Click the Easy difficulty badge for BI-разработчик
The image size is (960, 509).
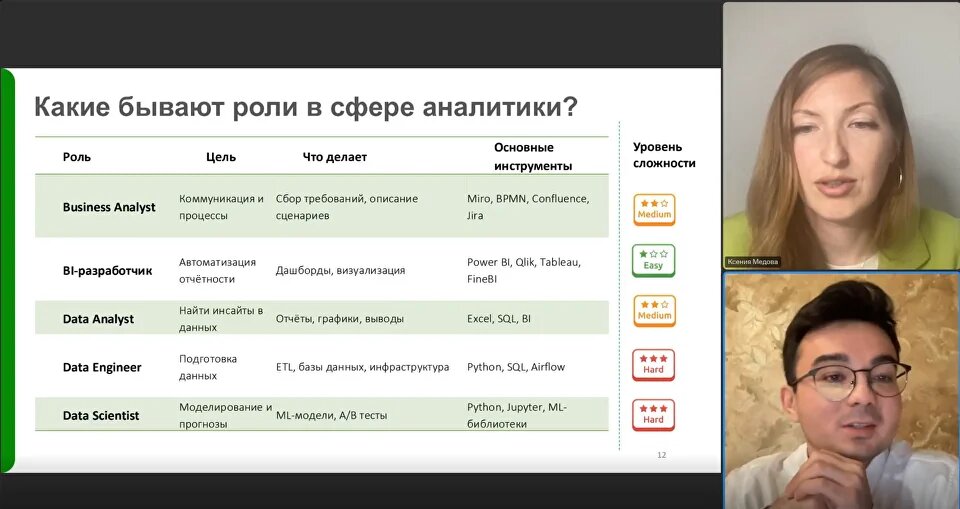click(x=653, y=261)
